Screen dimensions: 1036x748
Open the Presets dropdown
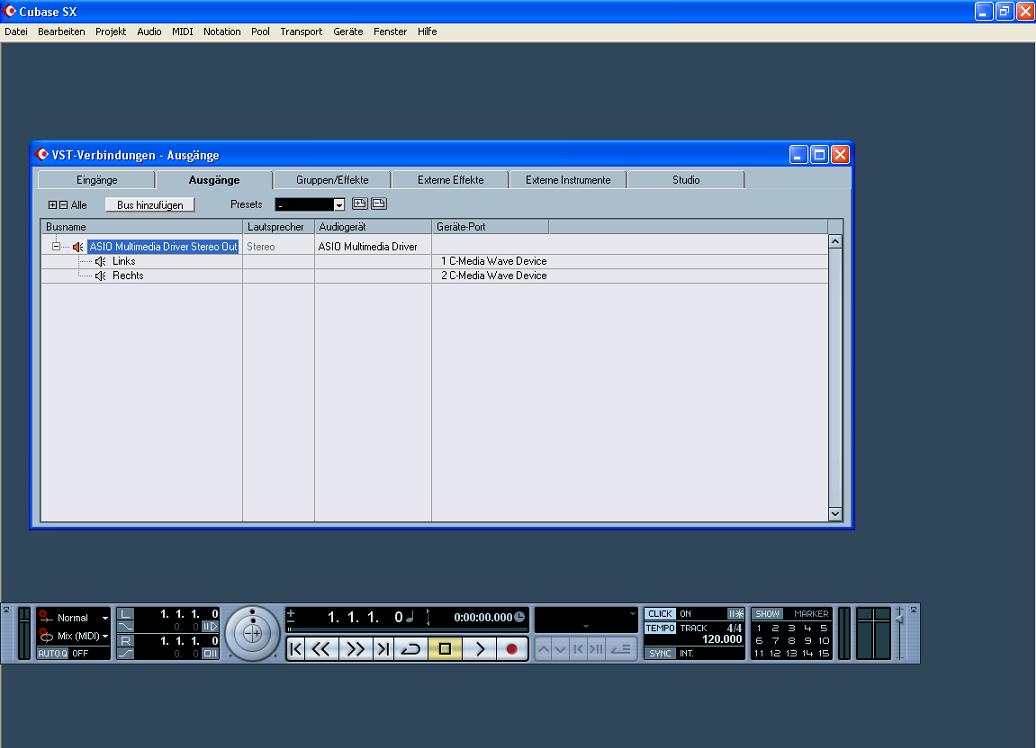point(339,205)
